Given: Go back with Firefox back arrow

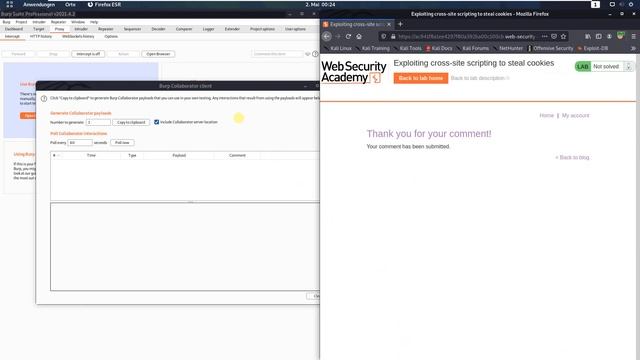Looking at the screenshot, I should tap(327, 36).
